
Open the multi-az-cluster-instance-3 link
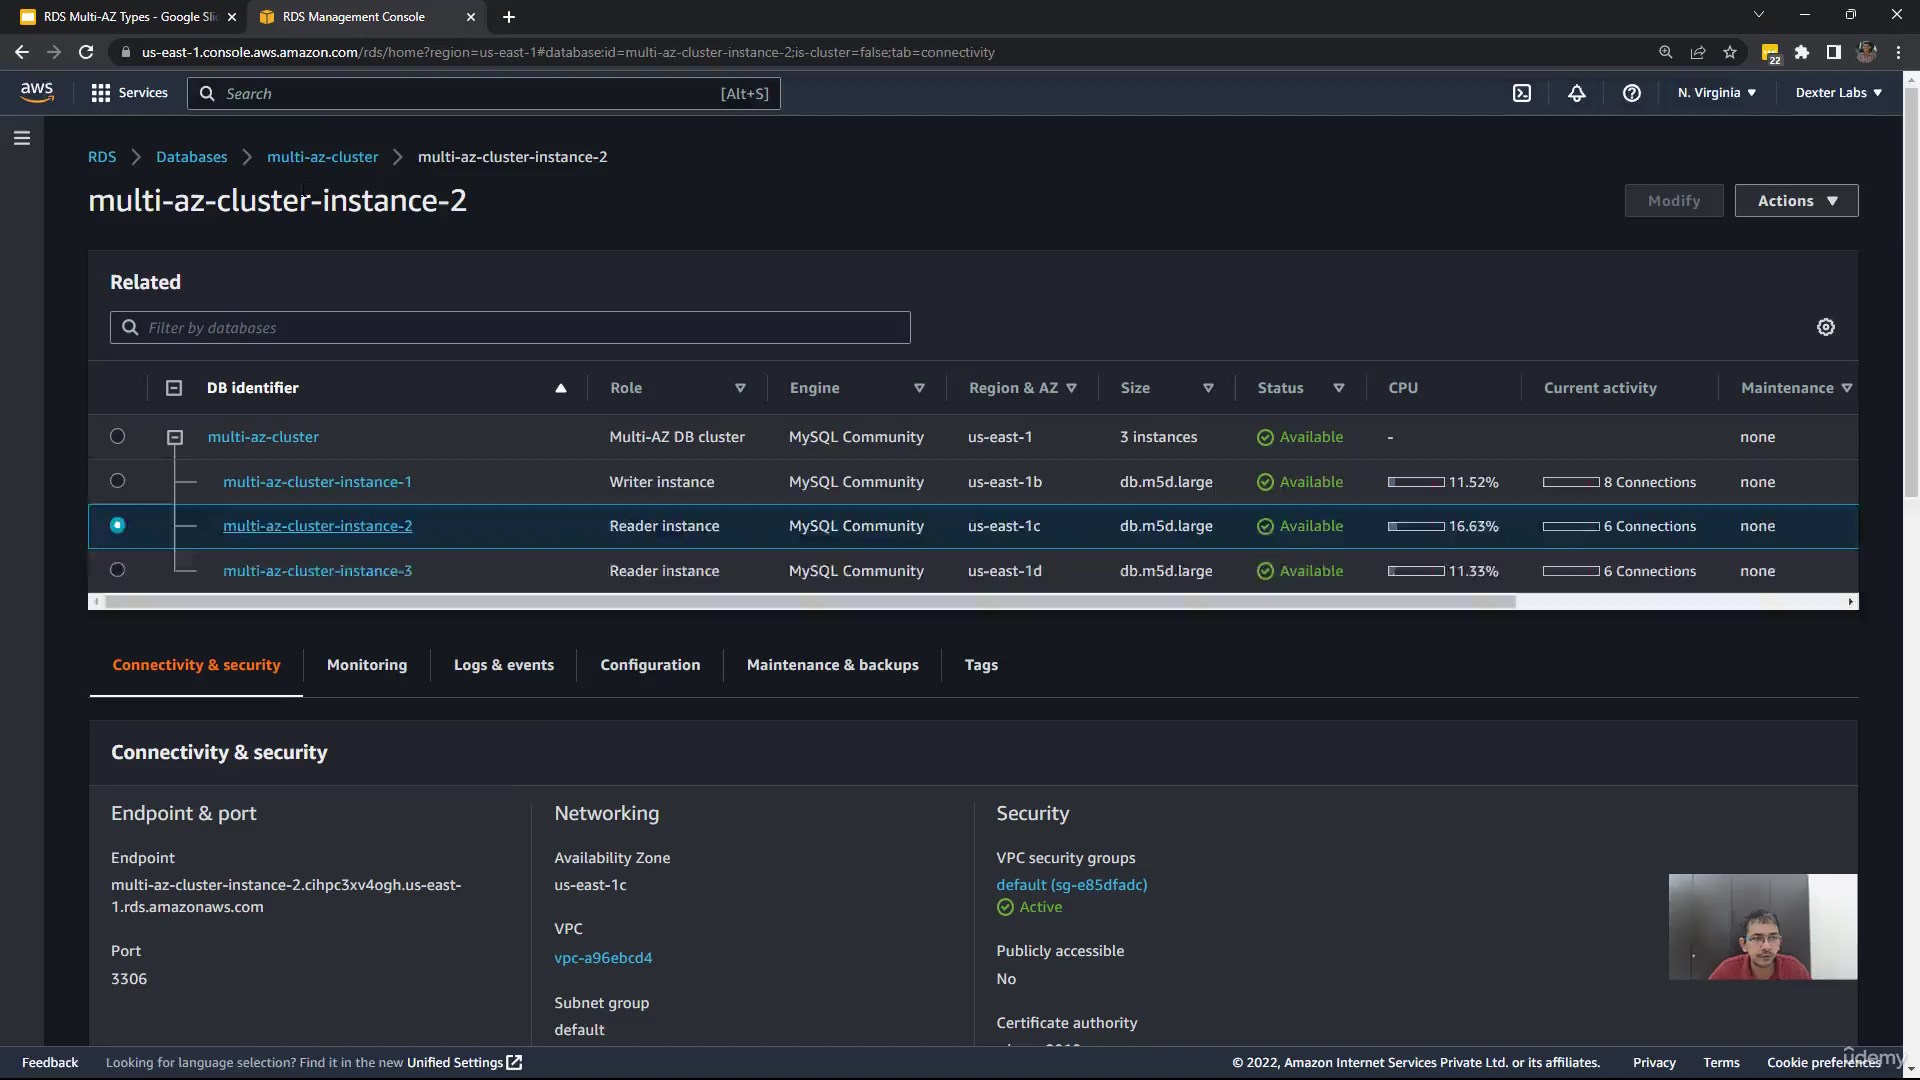click(x=317, y=570)
